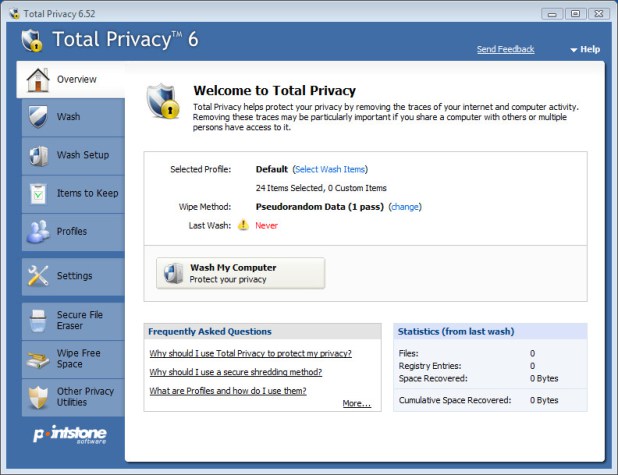
Task: Click the Select Wash Items link
Action: 330,169
